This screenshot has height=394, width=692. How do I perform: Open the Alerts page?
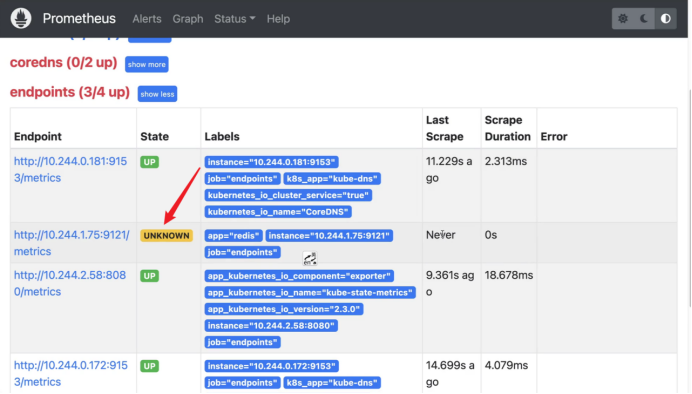tap(147, 19)
